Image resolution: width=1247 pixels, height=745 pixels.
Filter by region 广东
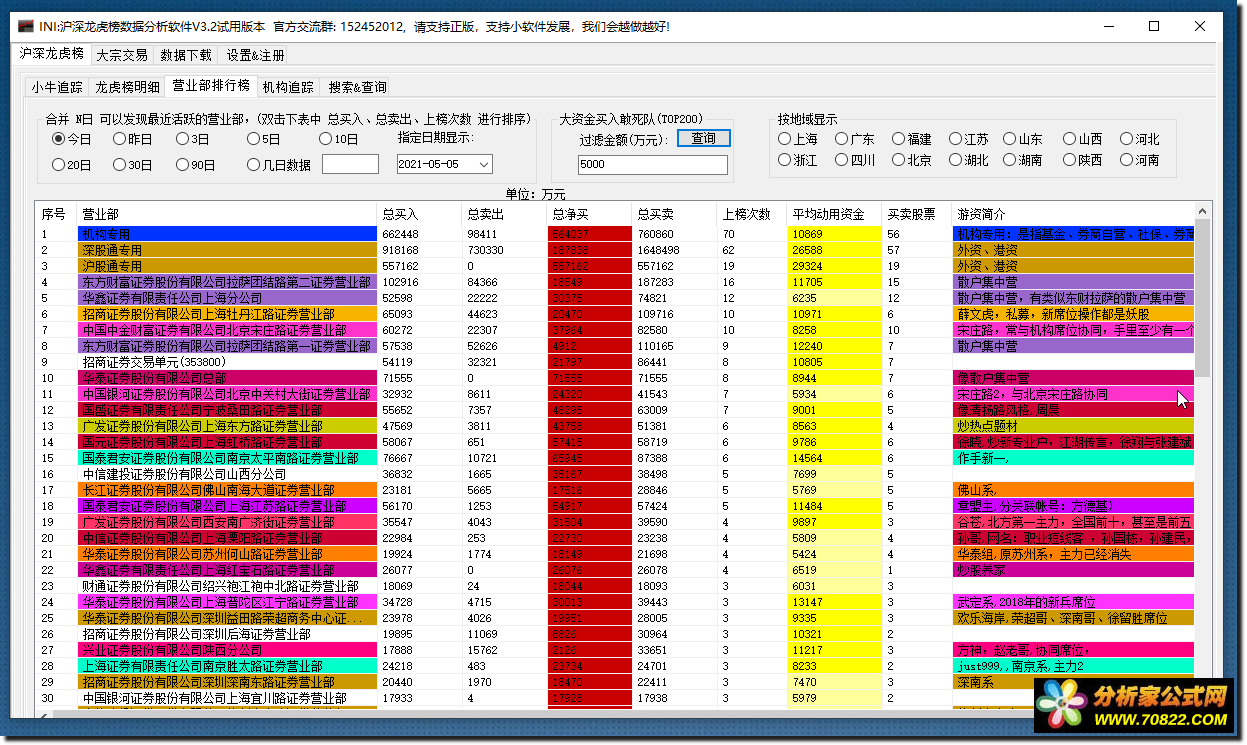(x=854, y=139)
